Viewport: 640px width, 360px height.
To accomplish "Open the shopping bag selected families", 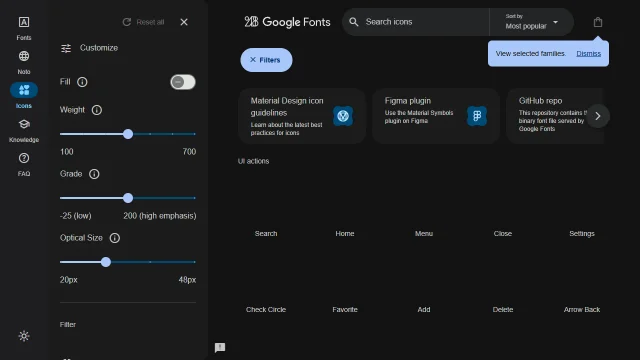I will 598,22.
